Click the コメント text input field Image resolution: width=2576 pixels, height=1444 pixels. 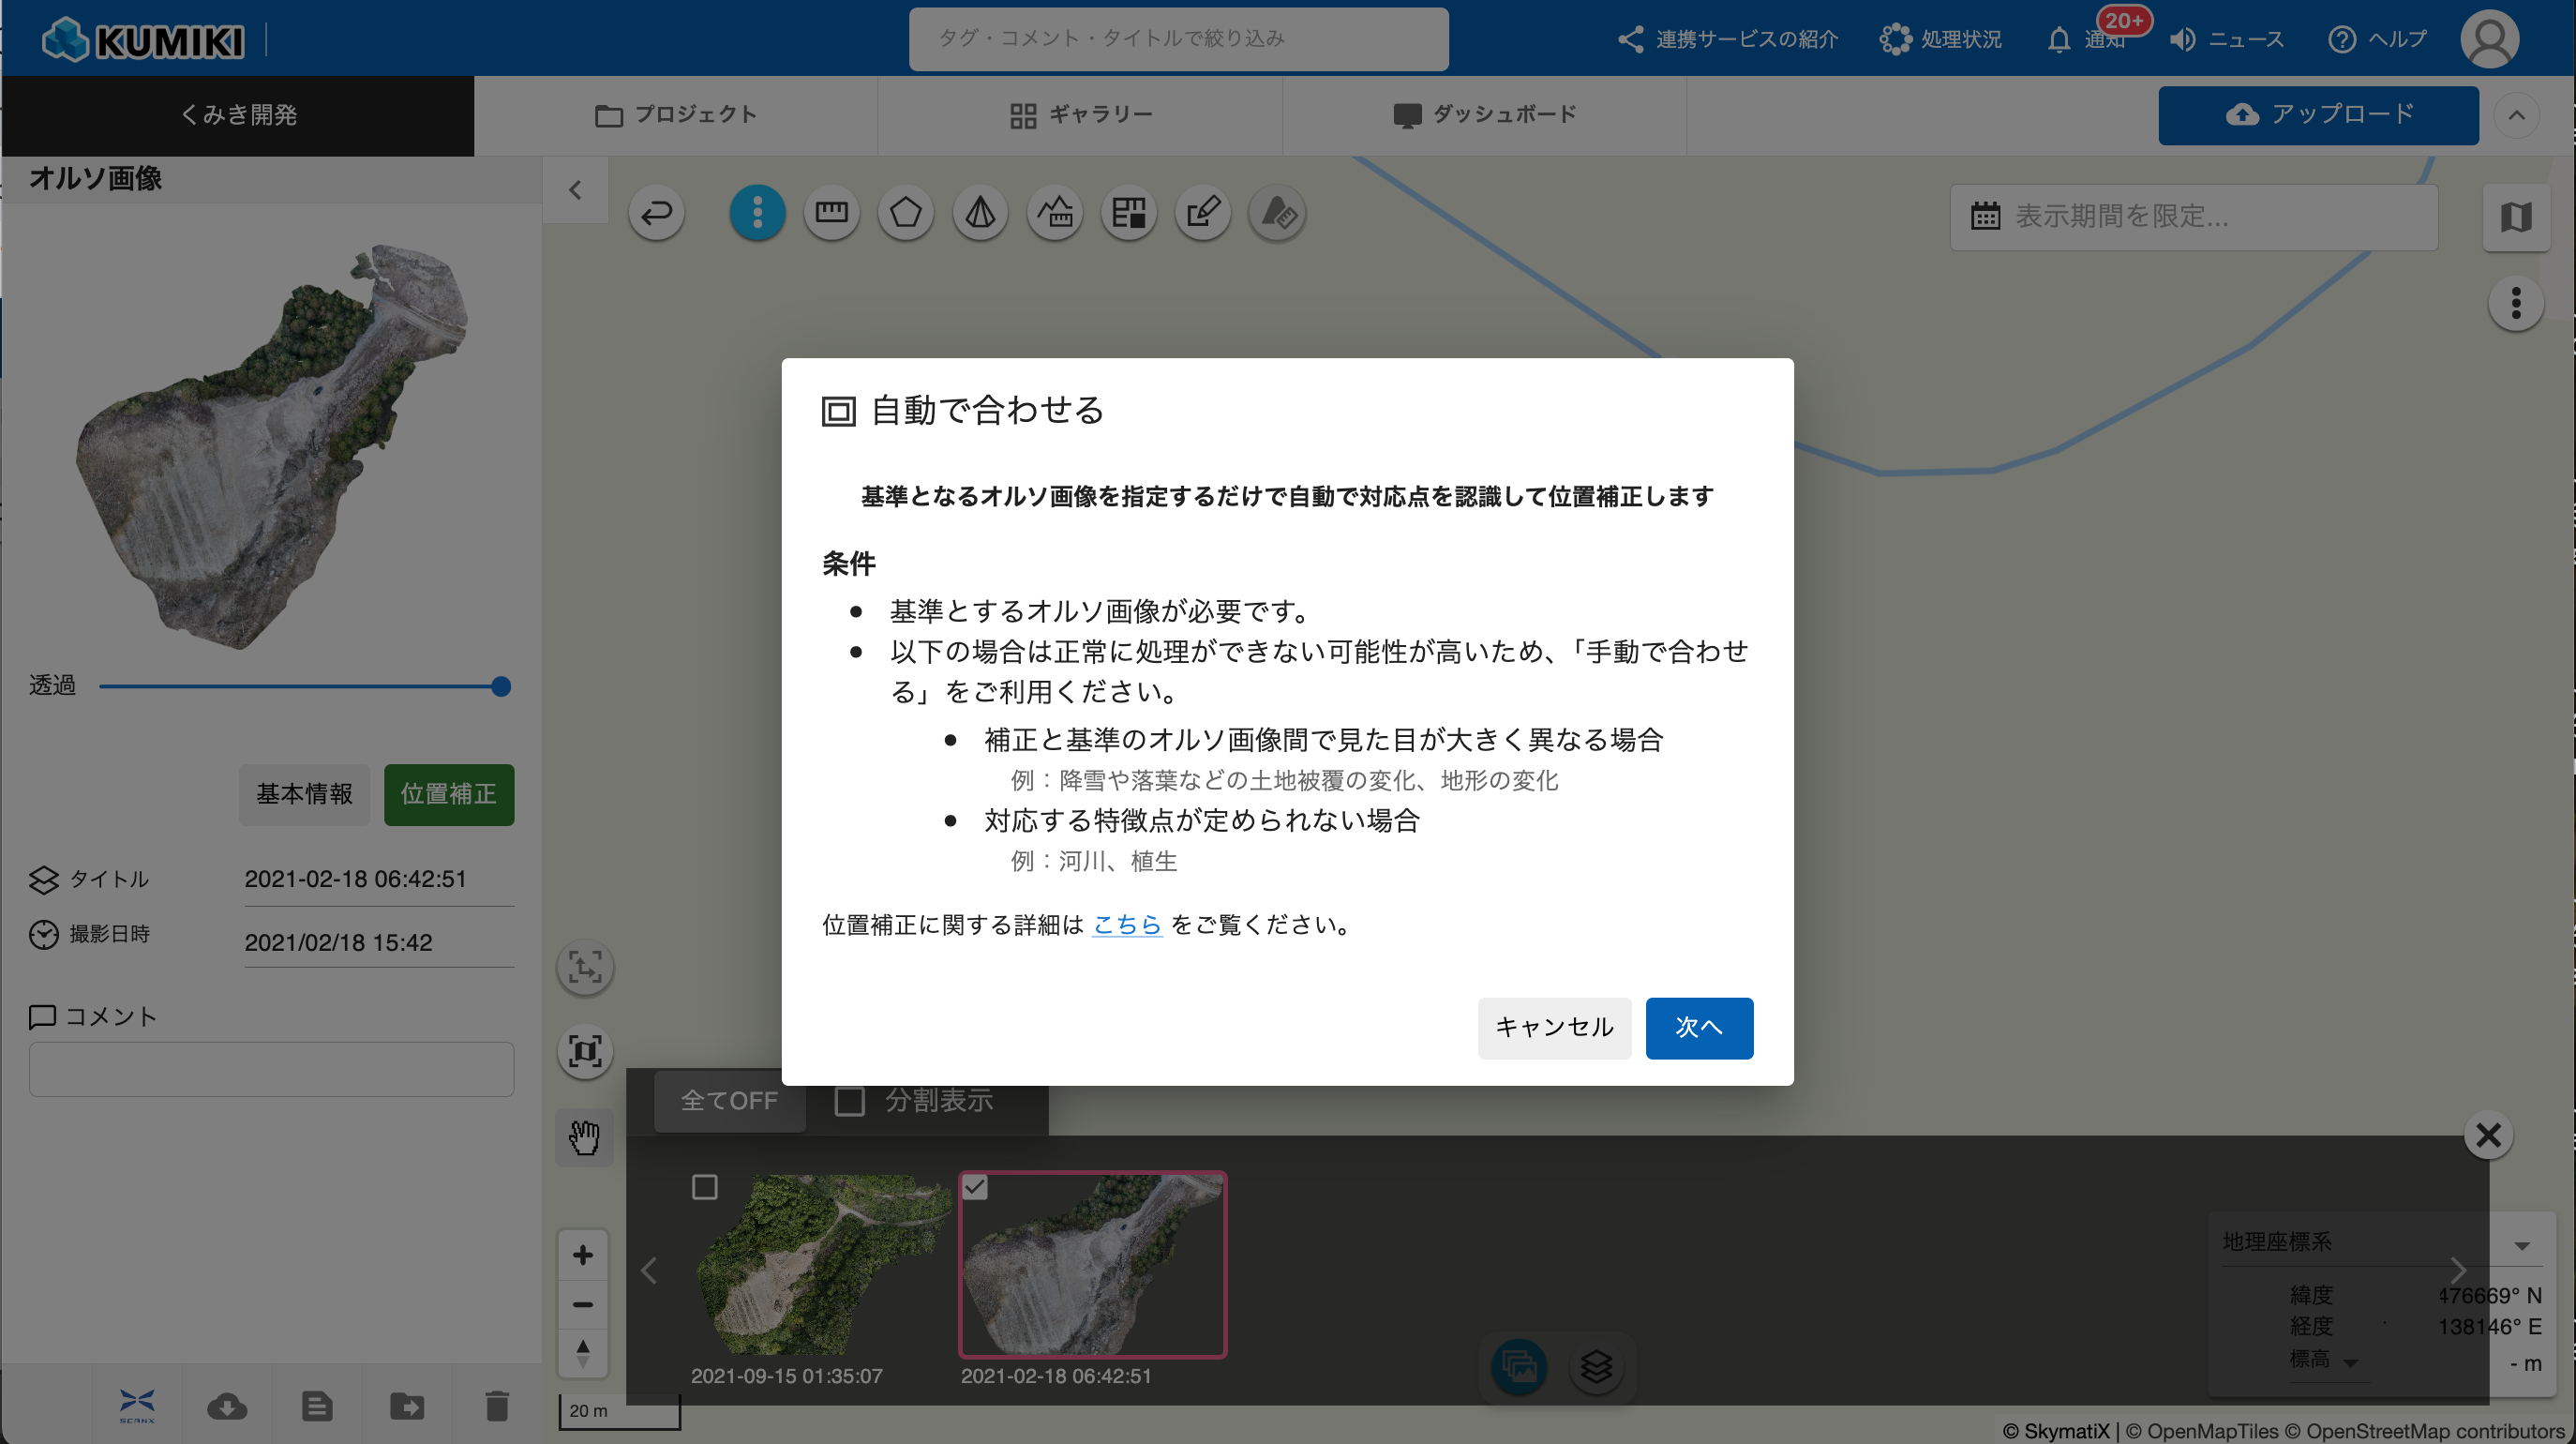coord(272,1069)
